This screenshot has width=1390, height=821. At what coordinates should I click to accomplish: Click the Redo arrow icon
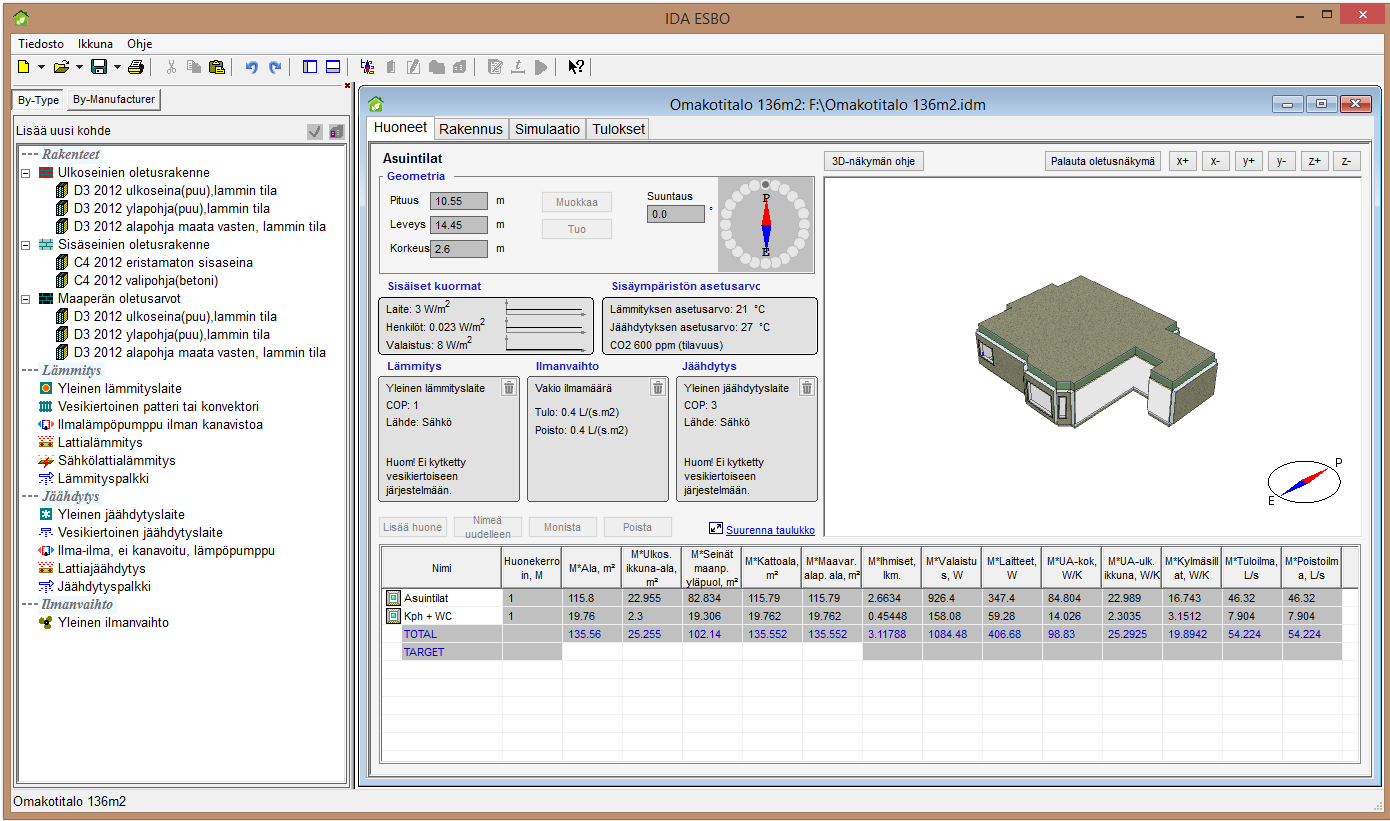274,67
